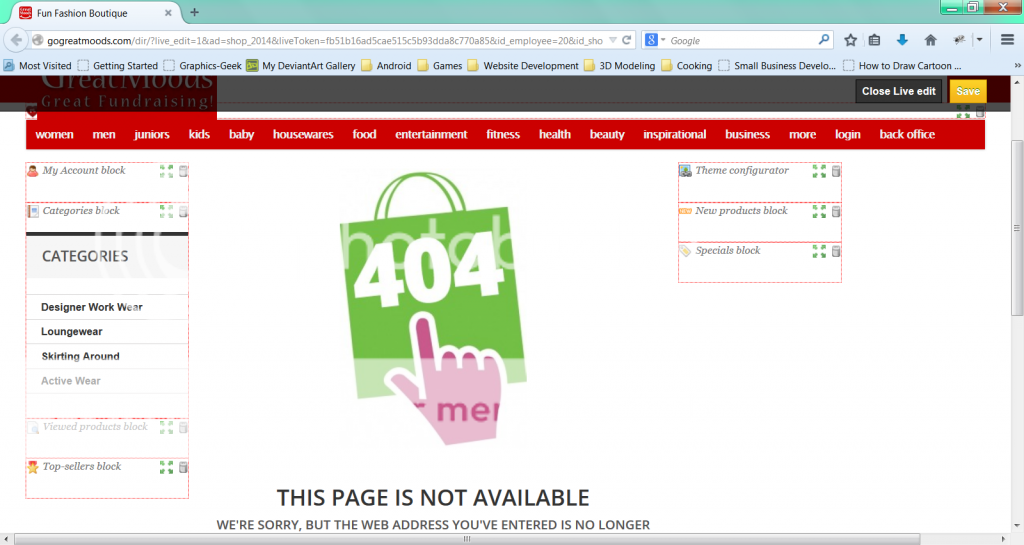Switch to Fun Fashion Boutique tab
1024x545 pixels.
(x=90, y=13)
